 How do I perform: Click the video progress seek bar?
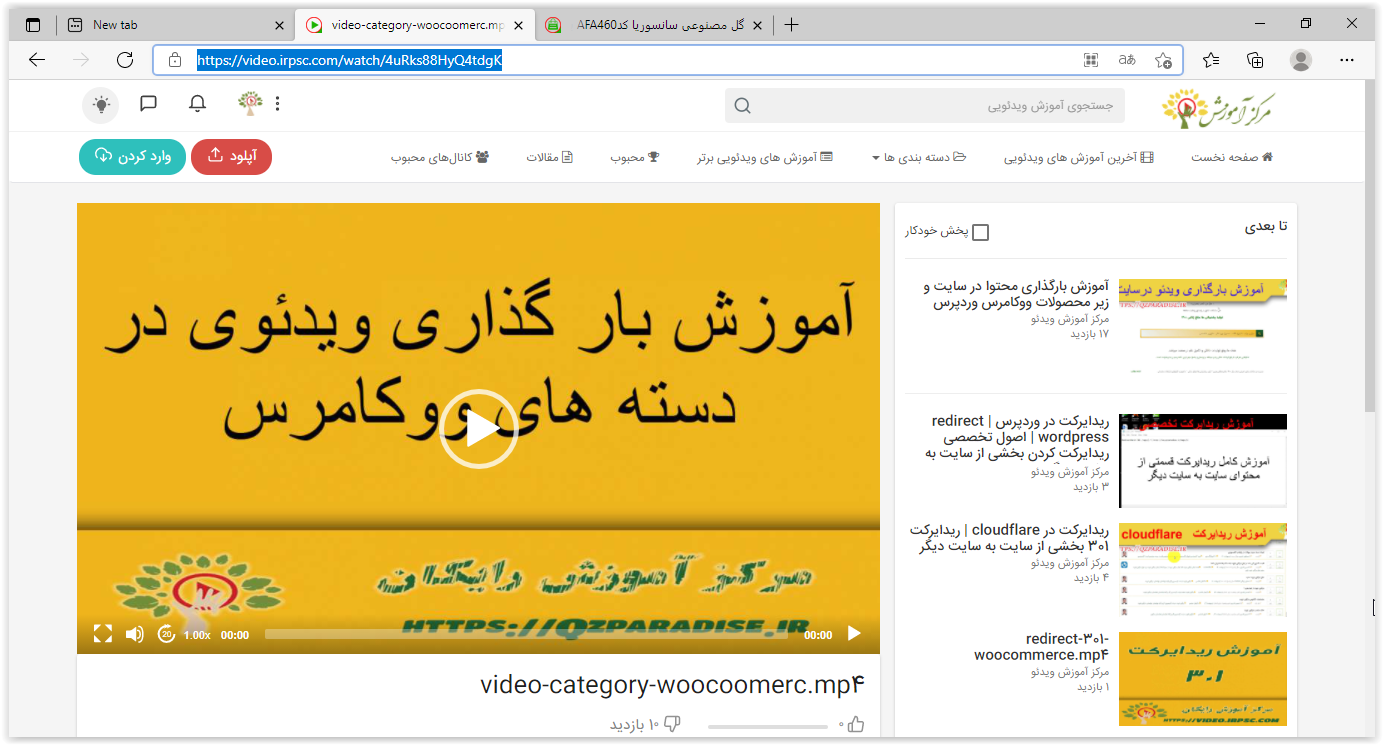[x=530, y=635]
